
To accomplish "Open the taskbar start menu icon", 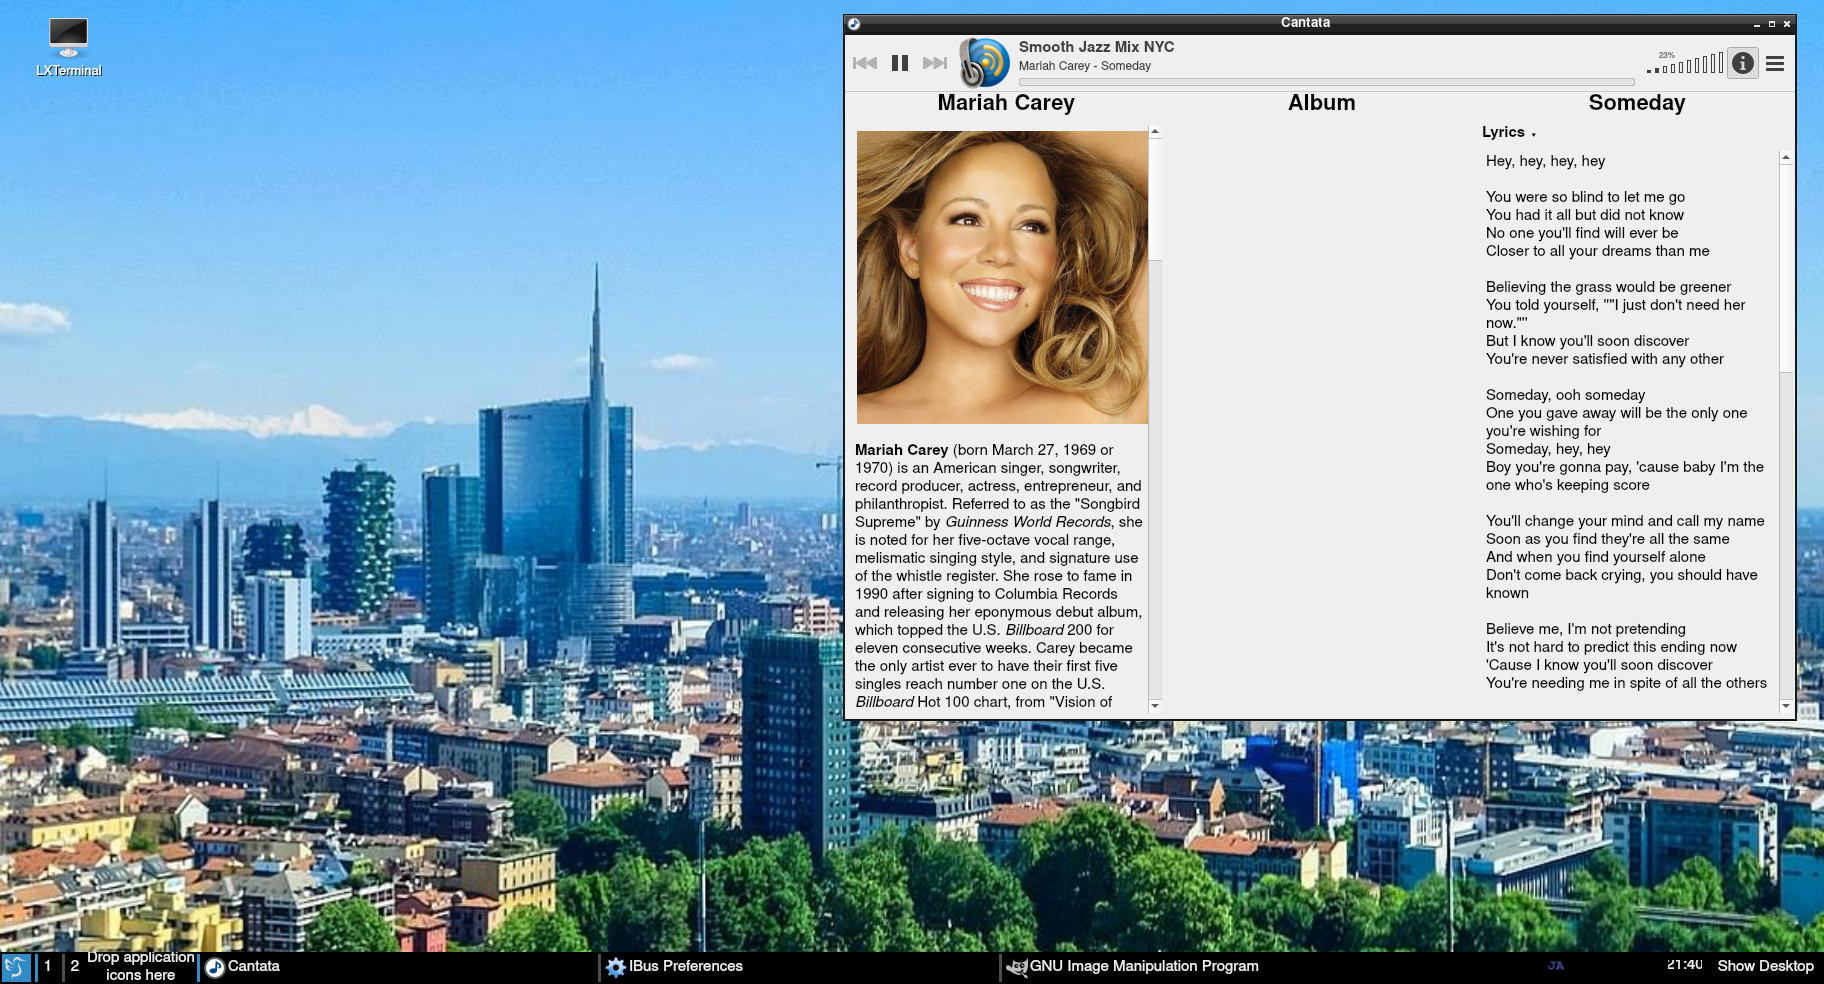I will pyautogui.click(x=16, y=967).
